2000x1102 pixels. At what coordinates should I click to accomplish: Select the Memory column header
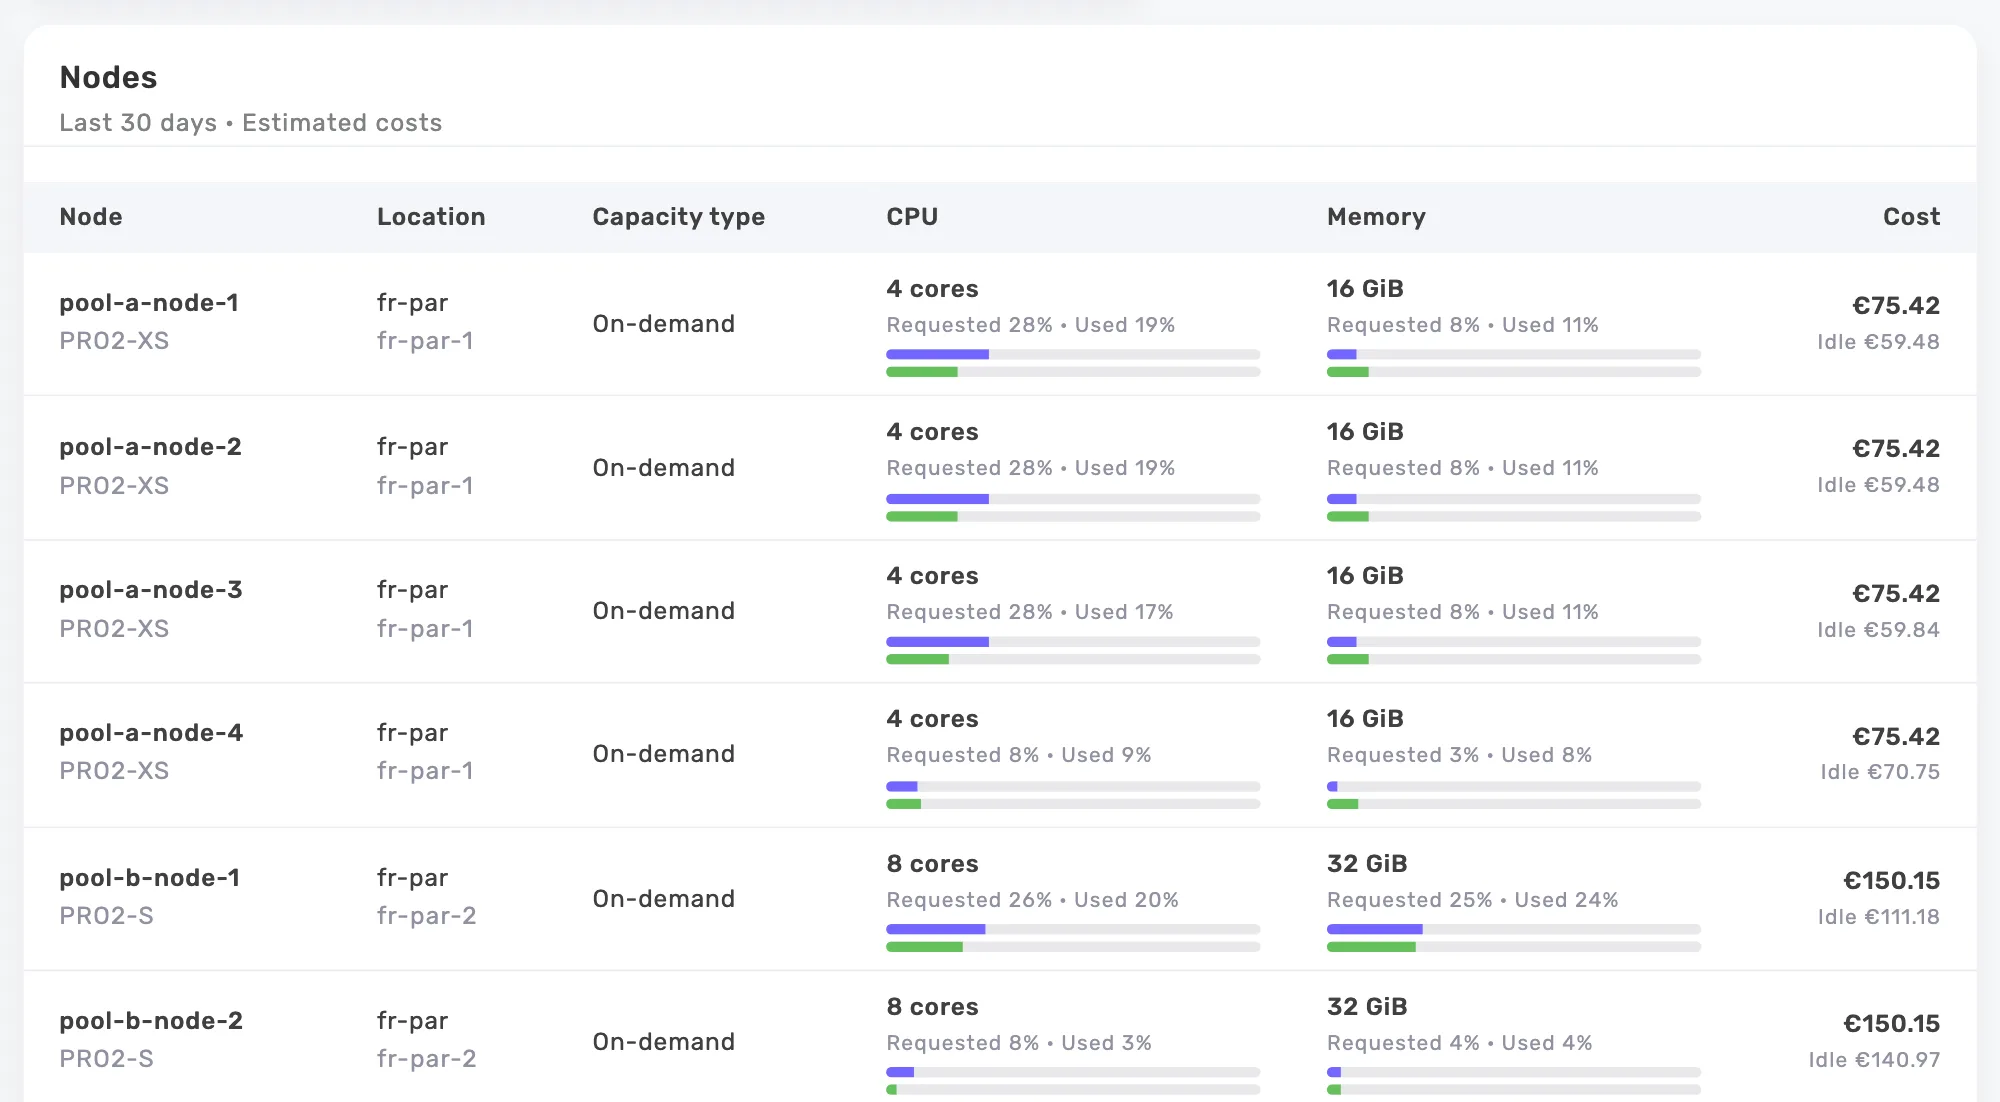(1376, 217)
